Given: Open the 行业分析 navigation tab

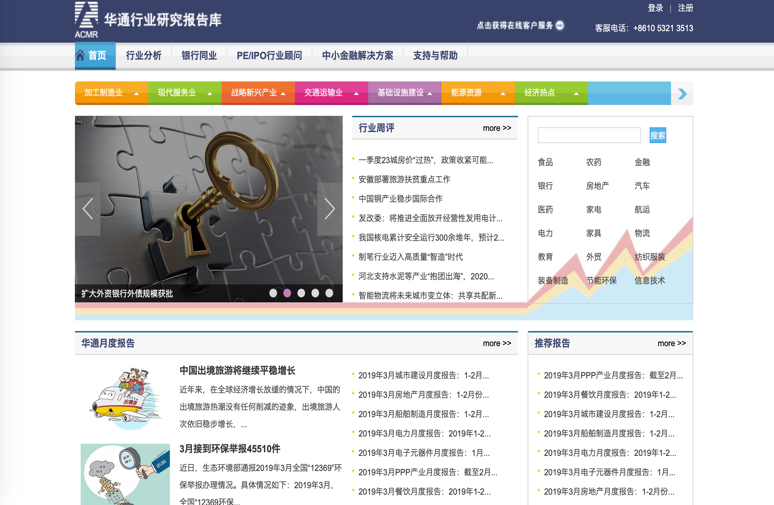Looking at the screenshot, I should pos(144,55).
